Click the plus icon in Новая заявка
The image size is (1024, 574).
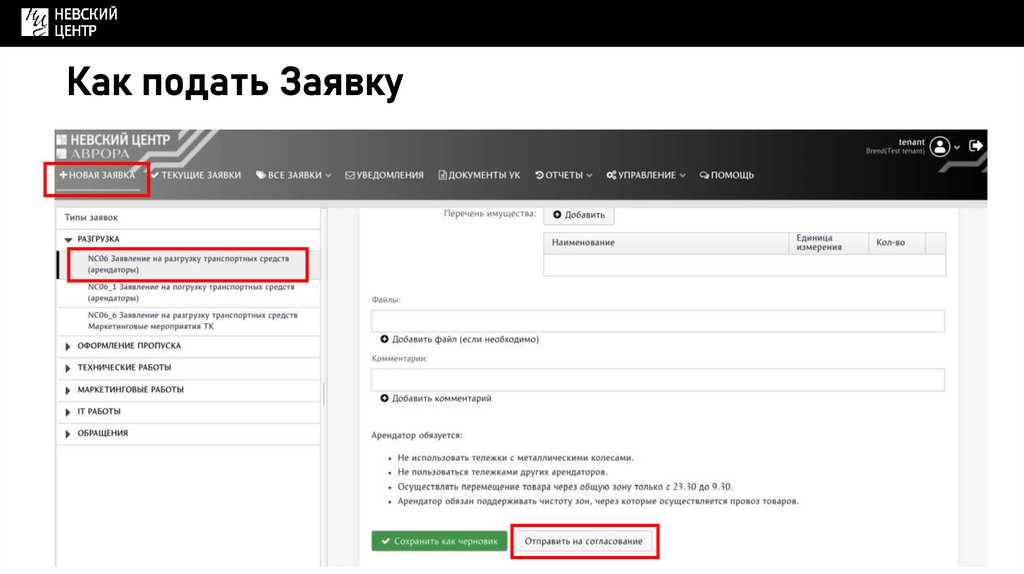pos(63,175)
